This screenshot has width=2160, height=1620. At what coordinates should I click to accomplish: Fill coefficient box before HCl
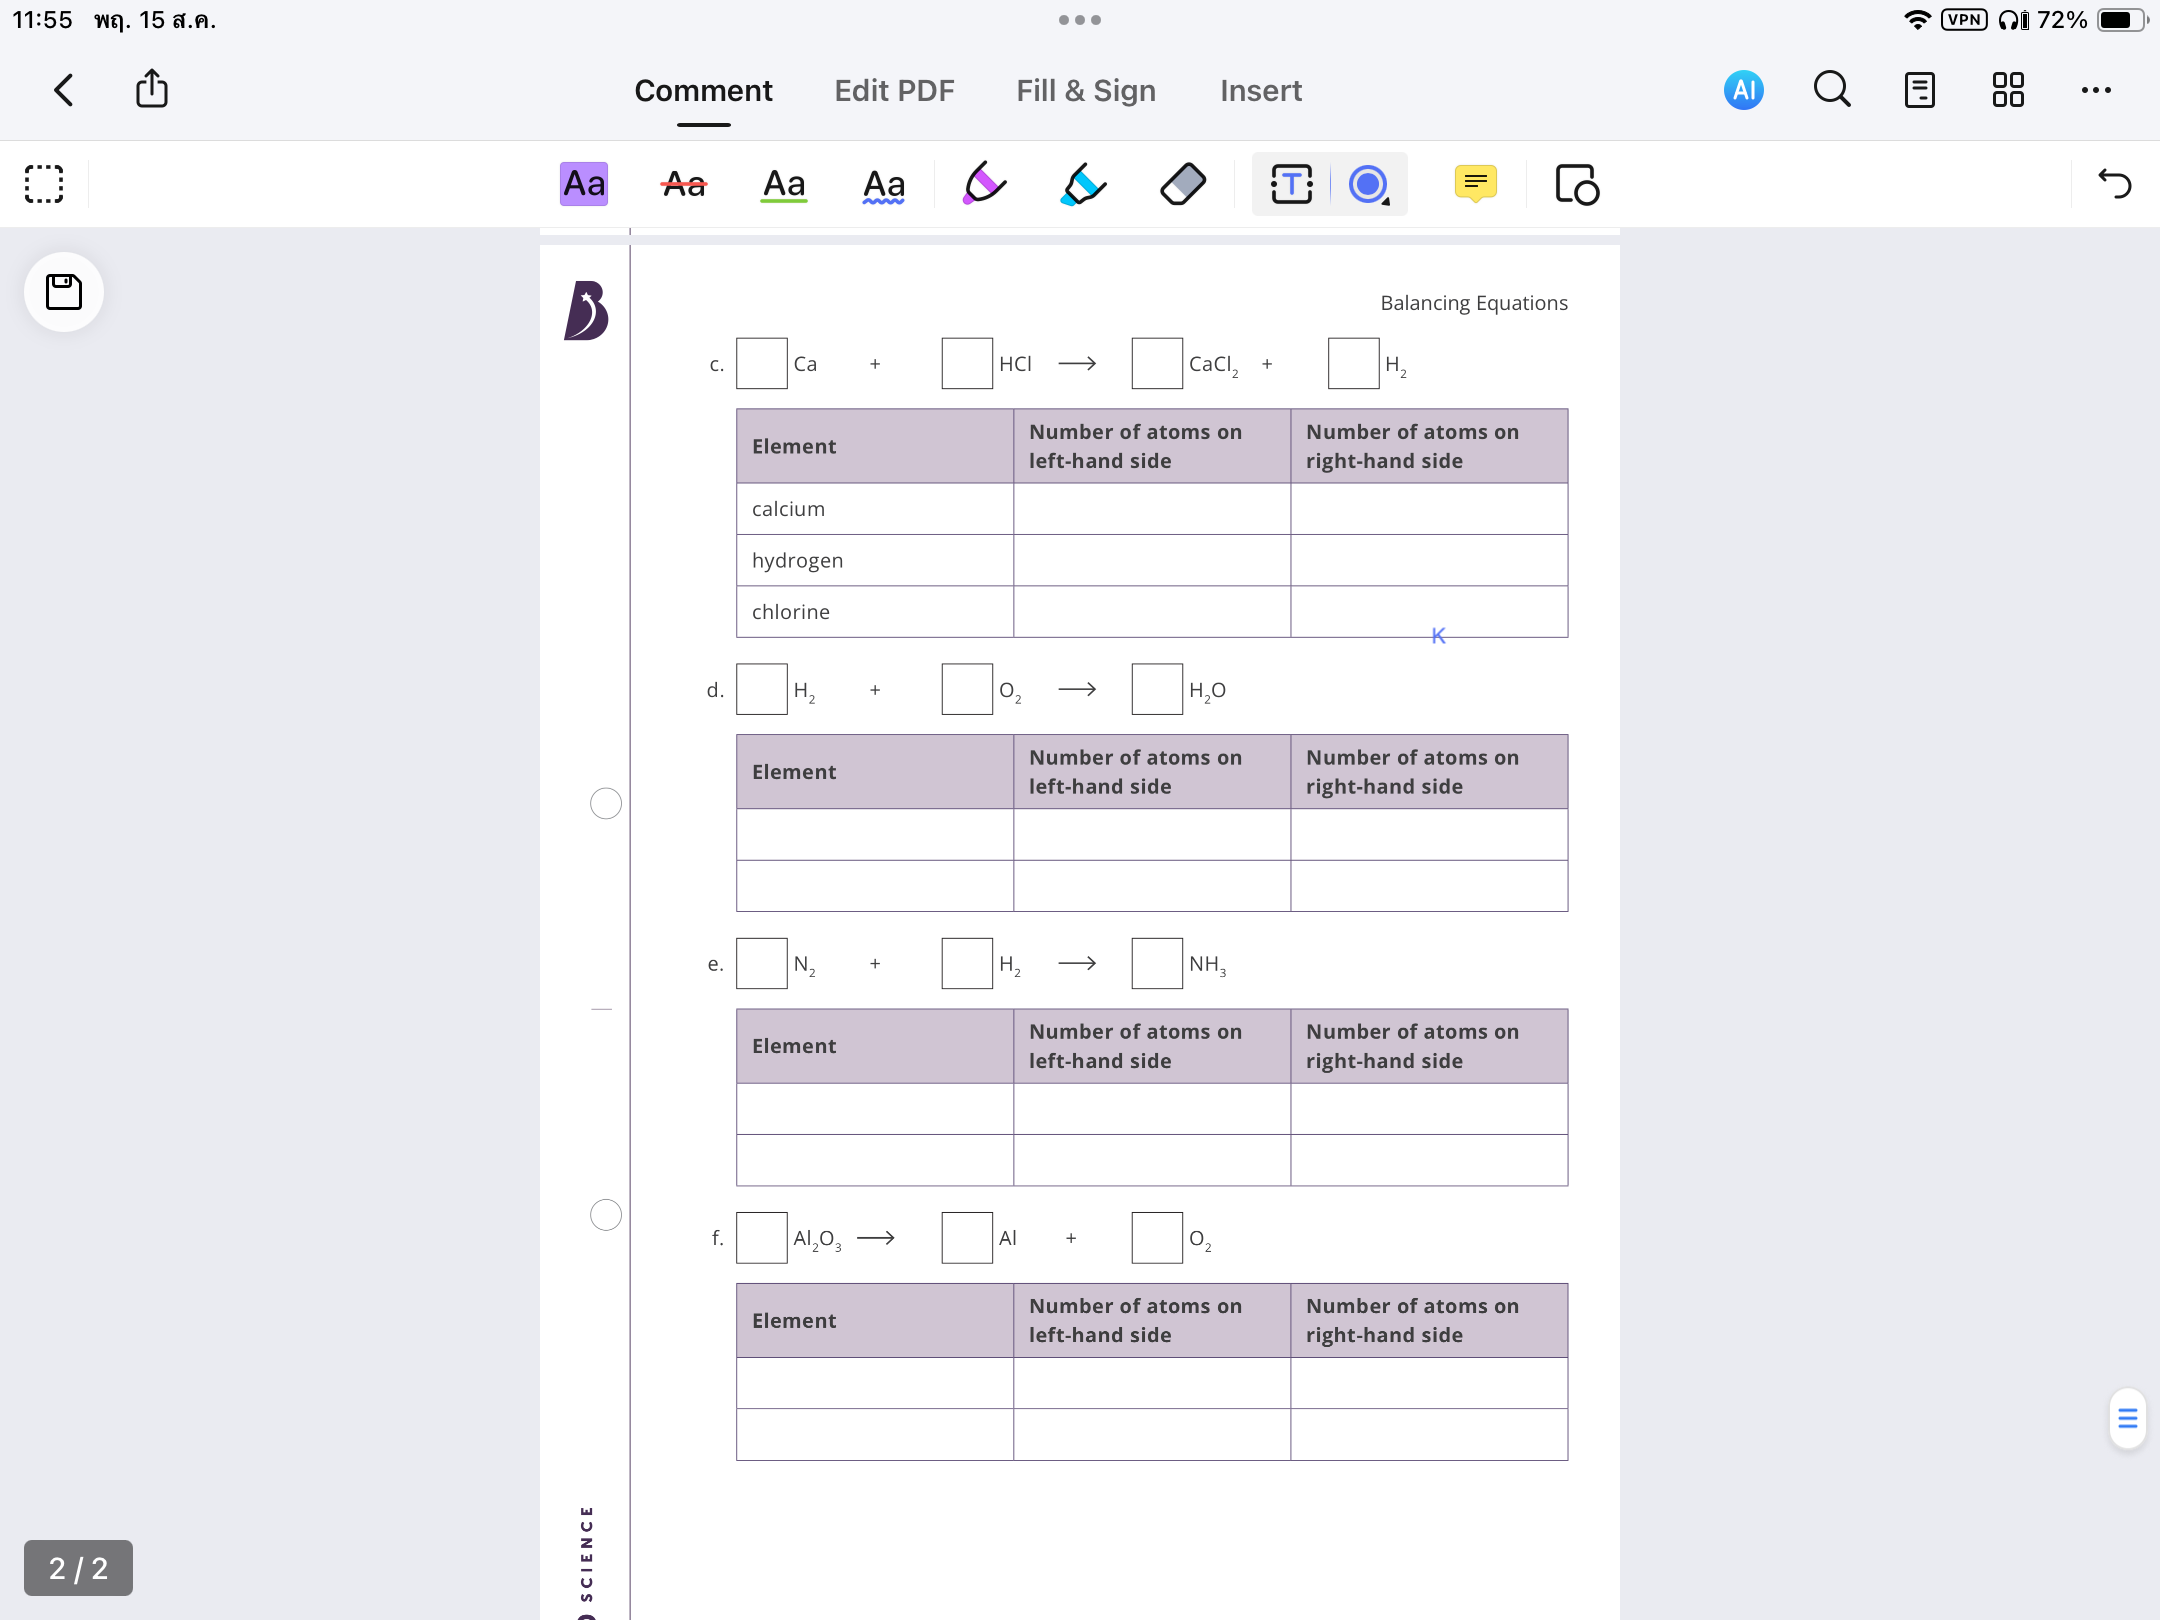point(967,364)
